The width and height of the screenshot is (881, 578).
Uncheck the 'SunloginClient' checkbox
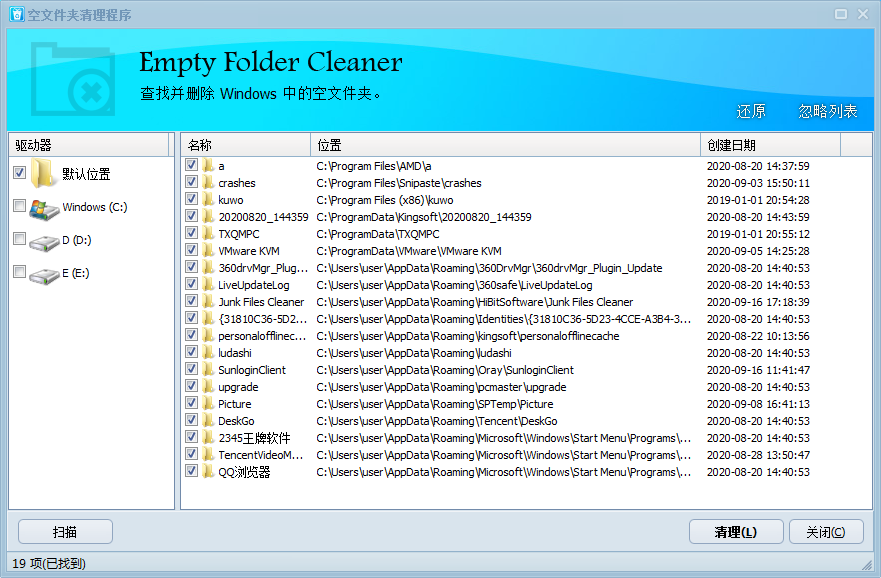pos(191,368)
